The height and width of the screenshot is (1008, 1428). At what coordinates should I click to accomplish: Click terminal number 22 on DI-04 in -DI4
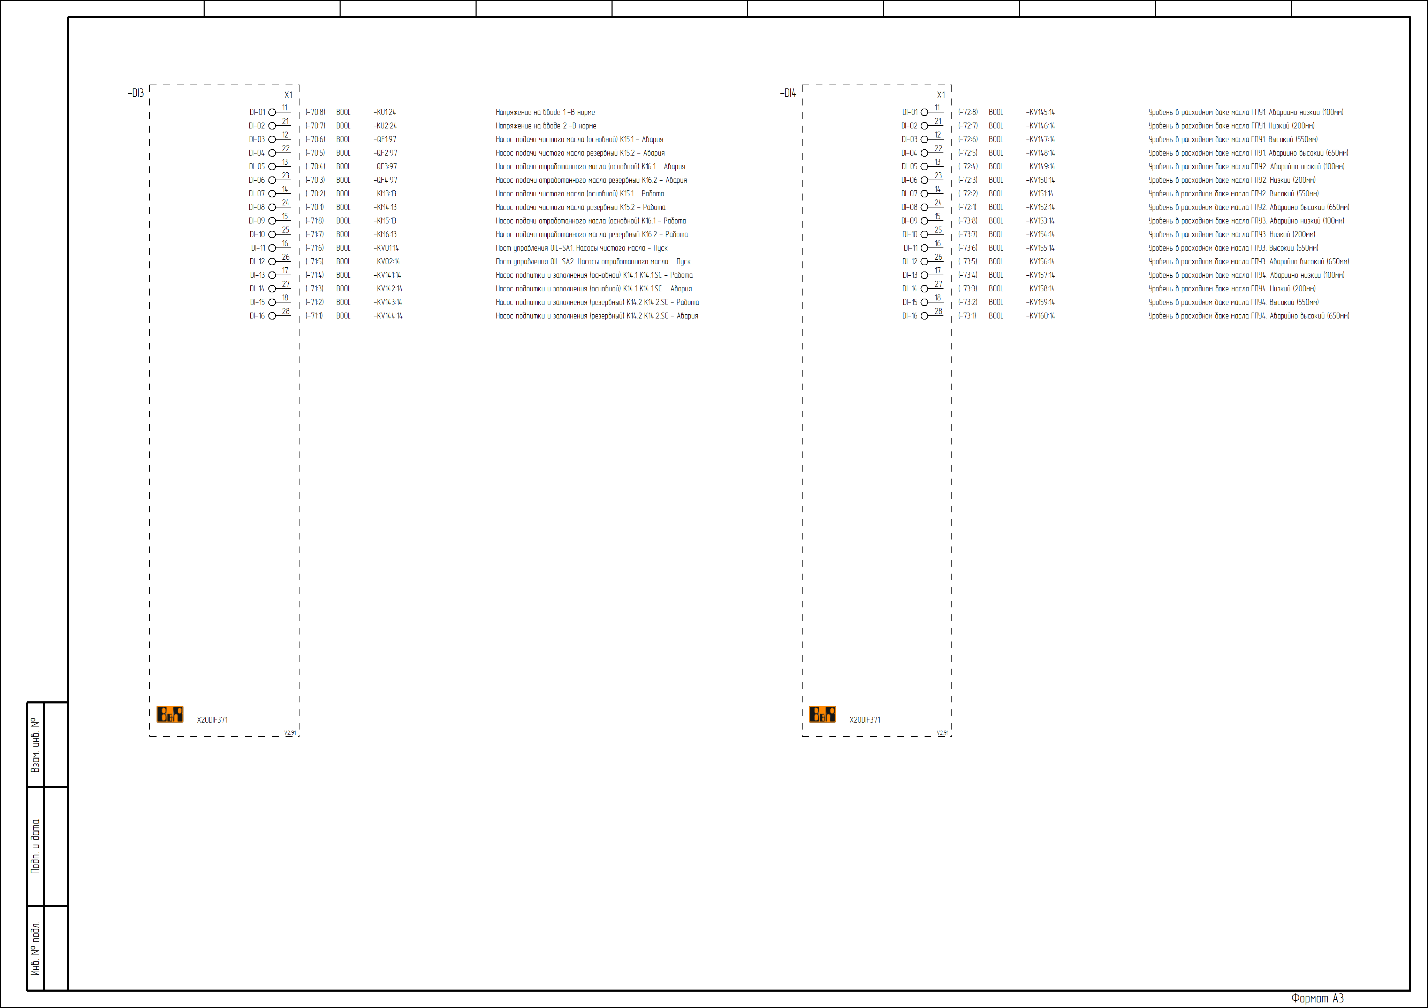pyautogui.click(x=938, y=148)
